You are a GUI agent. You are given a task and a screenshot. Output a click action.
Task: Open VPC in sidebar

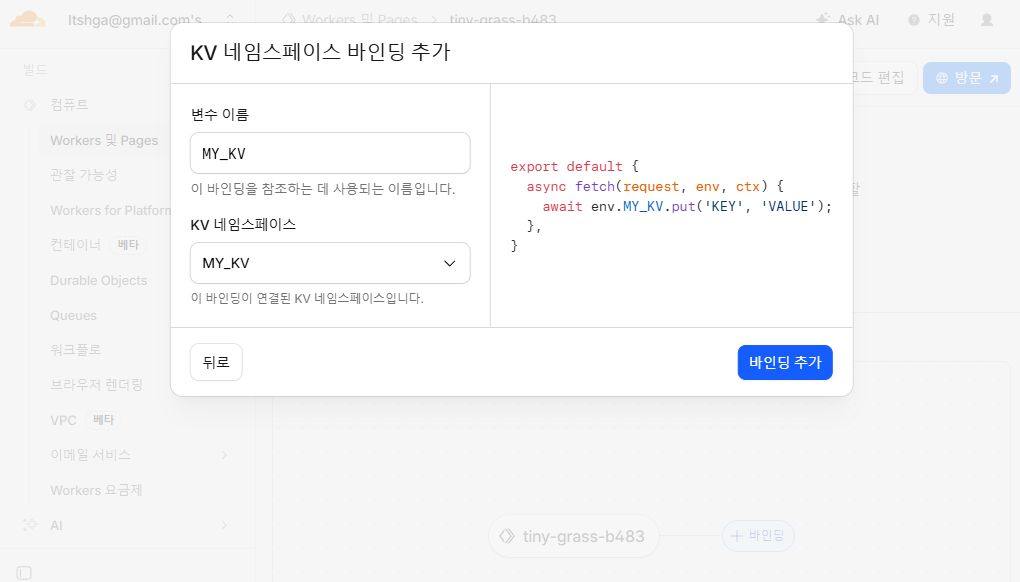64,420
